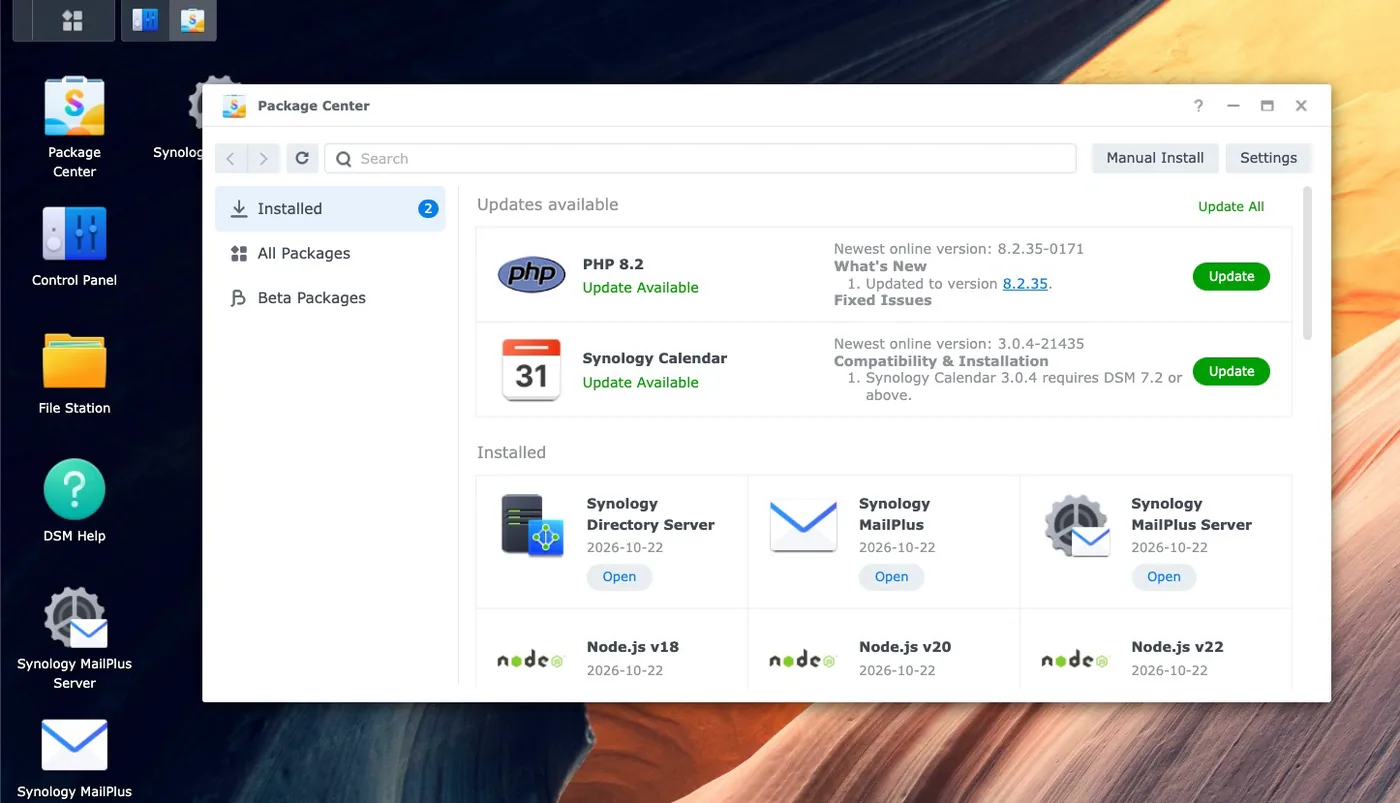This screenshot has width=1400, height=803.
Task: Open Synology MailPlus Server package
Action: (1163, 577)
